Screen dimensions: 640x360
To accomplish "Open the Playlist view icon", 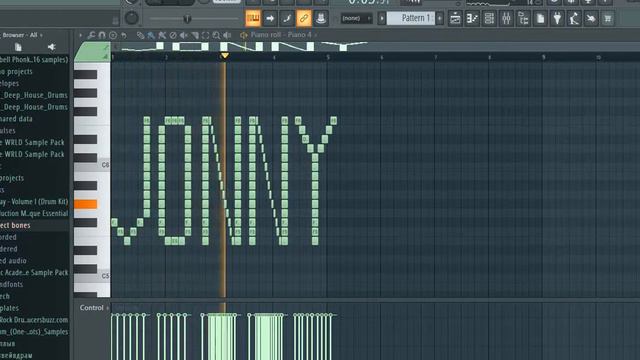I will pyautogui.click(x=455, y=18).
